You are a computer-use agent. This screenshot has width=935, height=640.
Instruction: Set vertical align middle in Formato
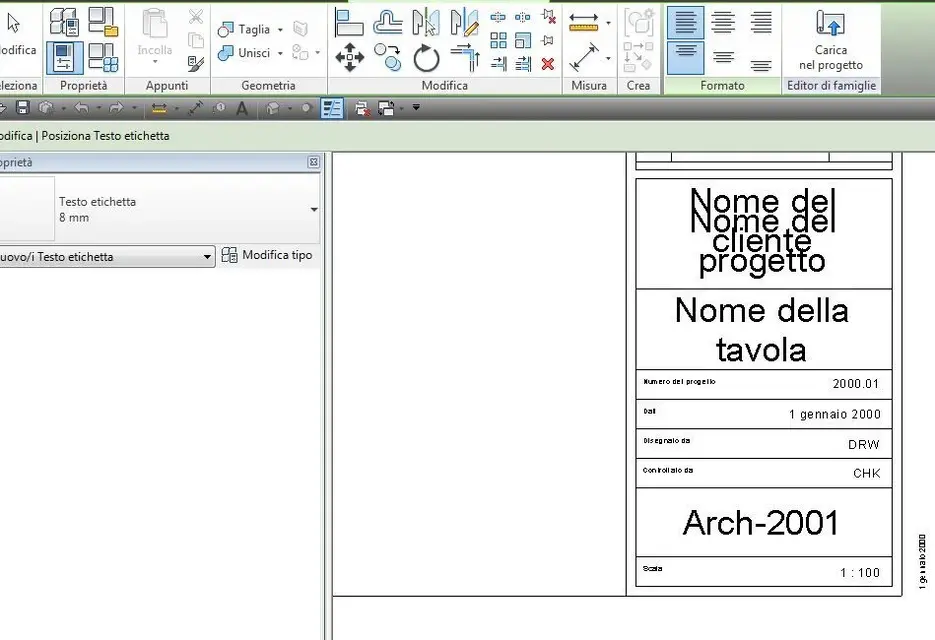pos(723,57)
